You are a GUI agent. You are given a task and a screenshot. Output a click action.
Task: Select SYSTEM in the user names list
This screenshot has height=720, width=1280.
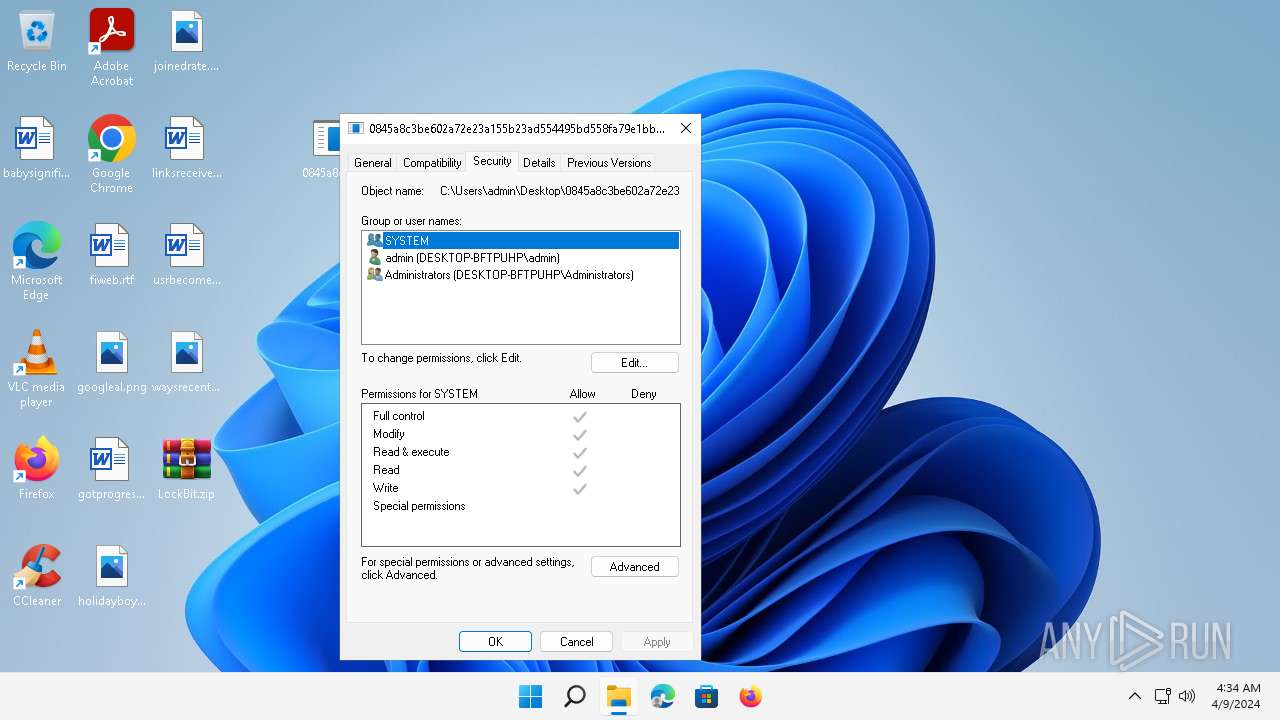[x=521, y=241]
